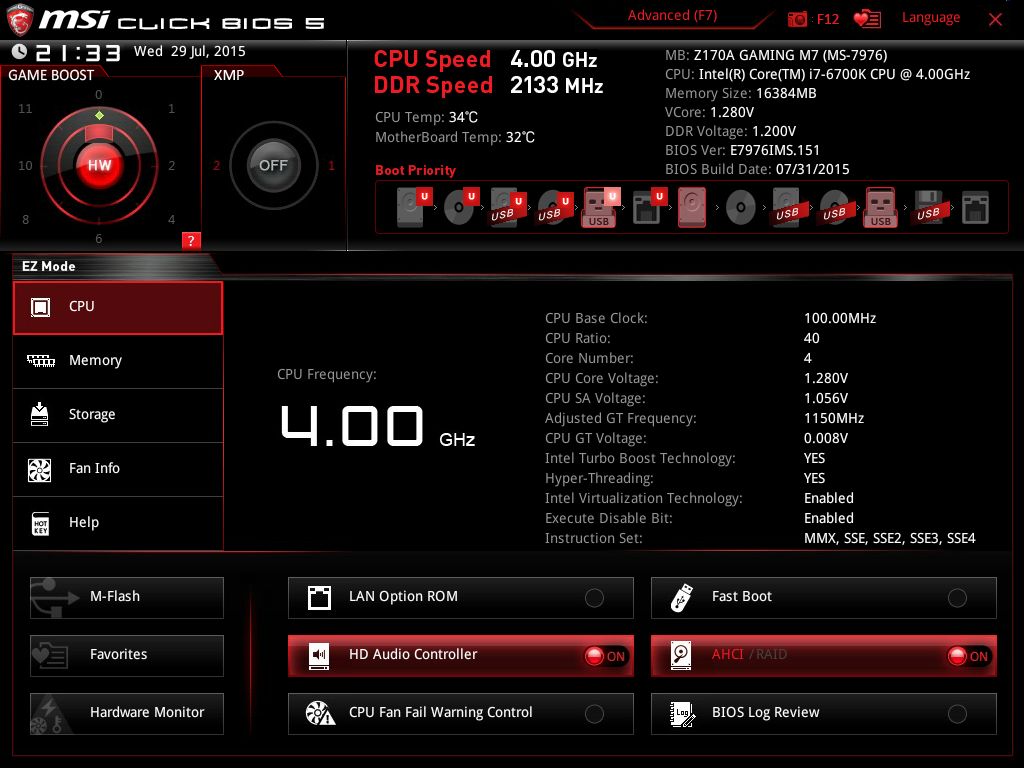Open the M-Flash utility

(127, 598)
